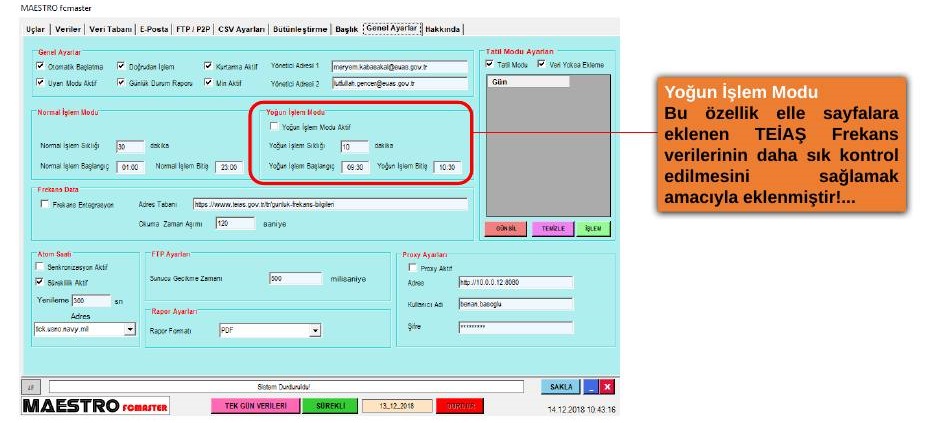Open the Veri Tabanı tab
The height and width of the screenshot is (423, 934).
pyautogui.click(x=110, y=29)
